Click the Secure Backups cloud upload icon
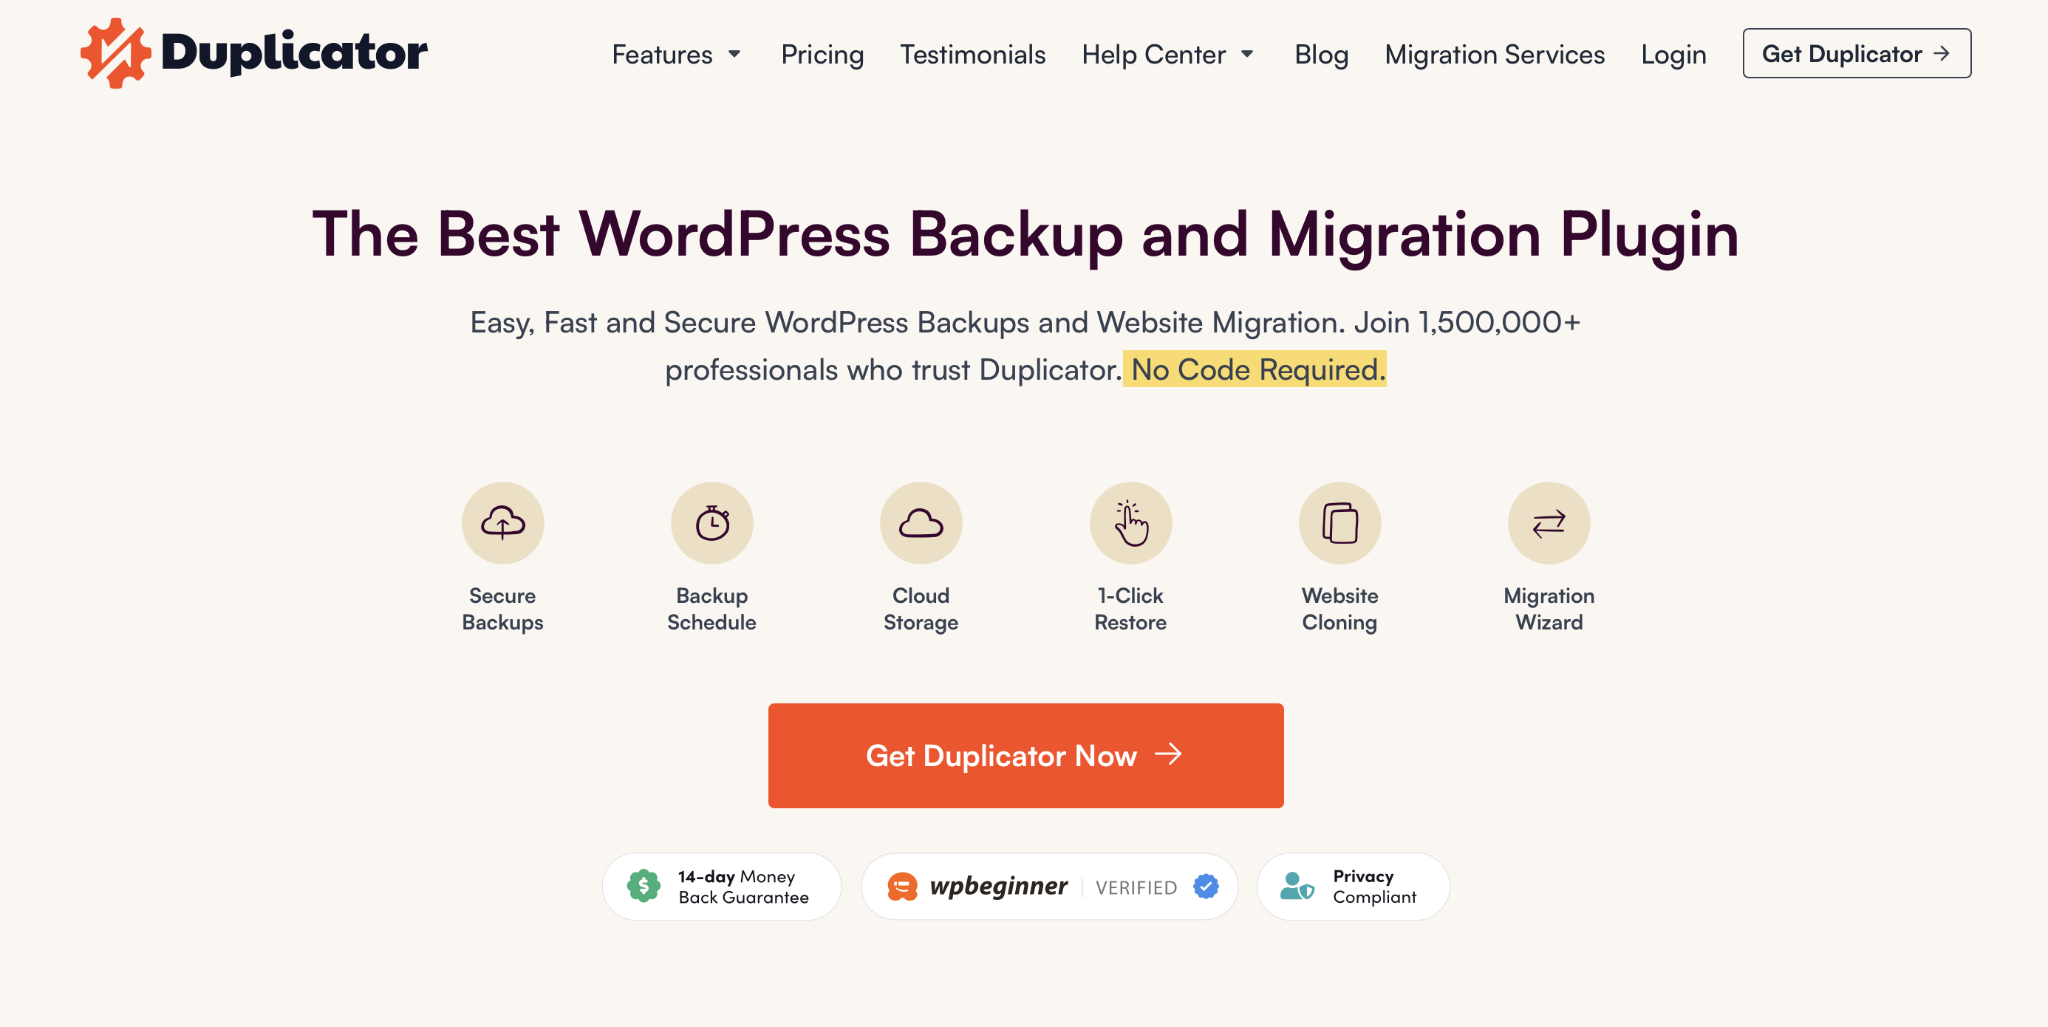Image resolution: width=2048 pixels, height=1027 pixels. click(x=503, y=523)
